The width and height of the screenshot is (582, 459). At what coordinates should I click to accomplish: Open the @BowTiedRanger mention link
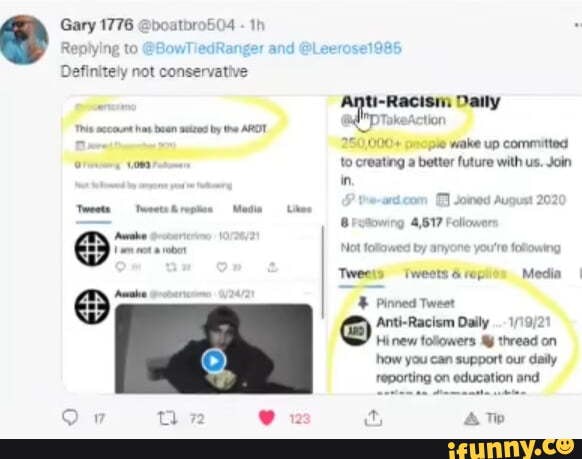(203, 48)
